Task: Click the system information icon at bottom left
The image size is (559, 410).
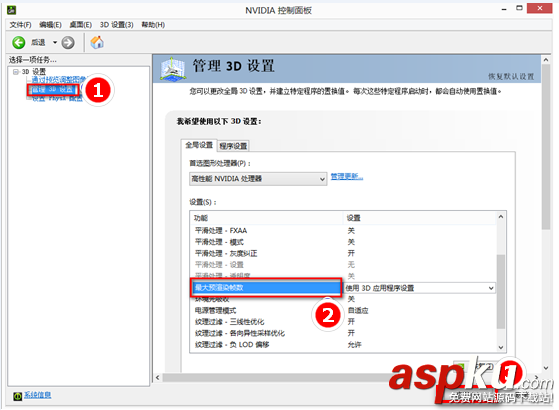Action: pos(17,396)
